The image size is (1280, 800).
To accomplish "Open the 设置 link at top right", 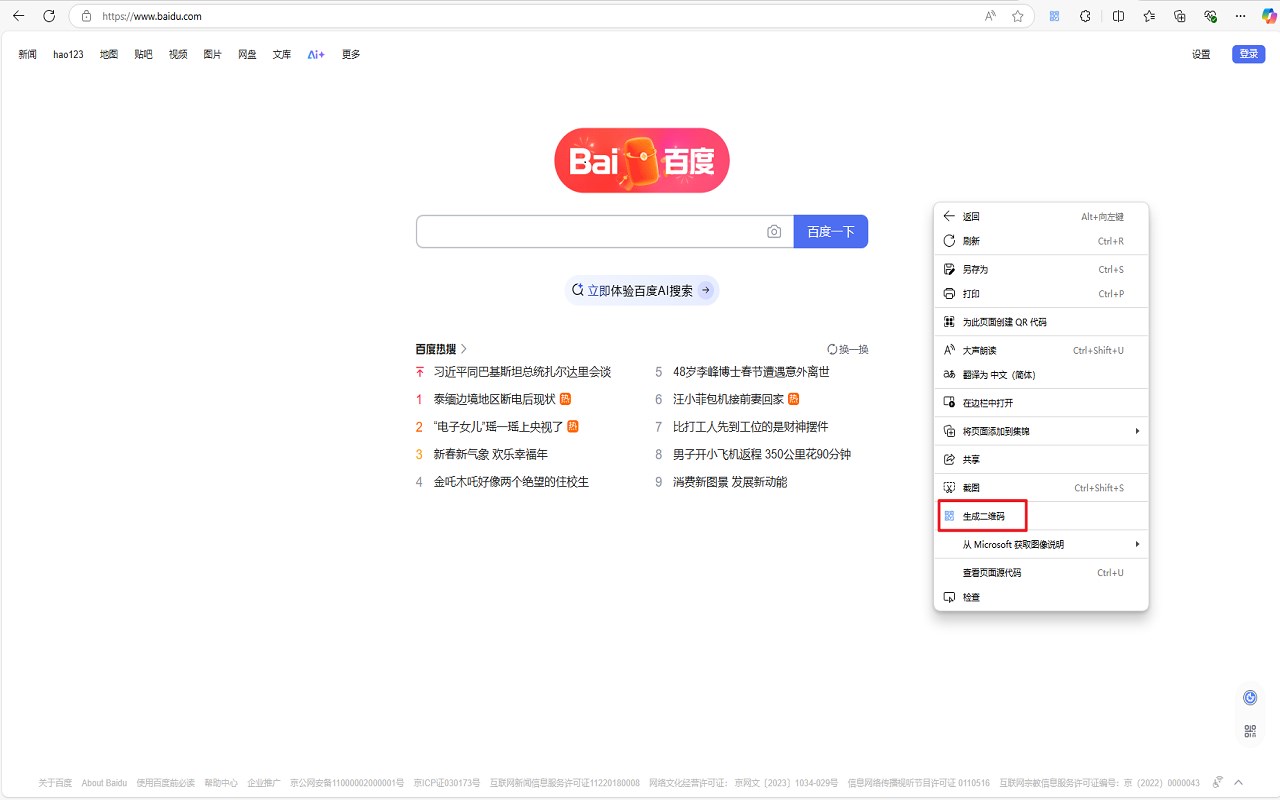I will tap(1201, 54).
